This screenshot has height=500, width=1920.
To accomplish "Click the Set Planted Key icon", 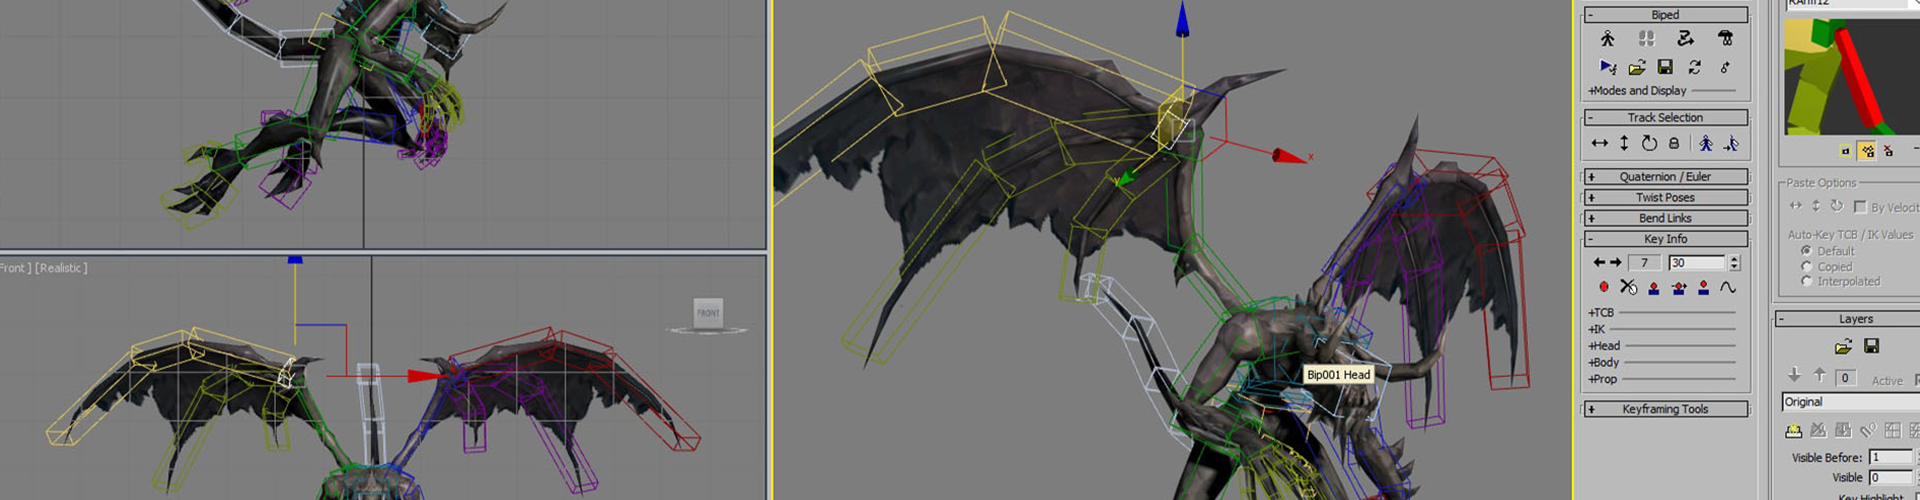I will point(1654,288).
